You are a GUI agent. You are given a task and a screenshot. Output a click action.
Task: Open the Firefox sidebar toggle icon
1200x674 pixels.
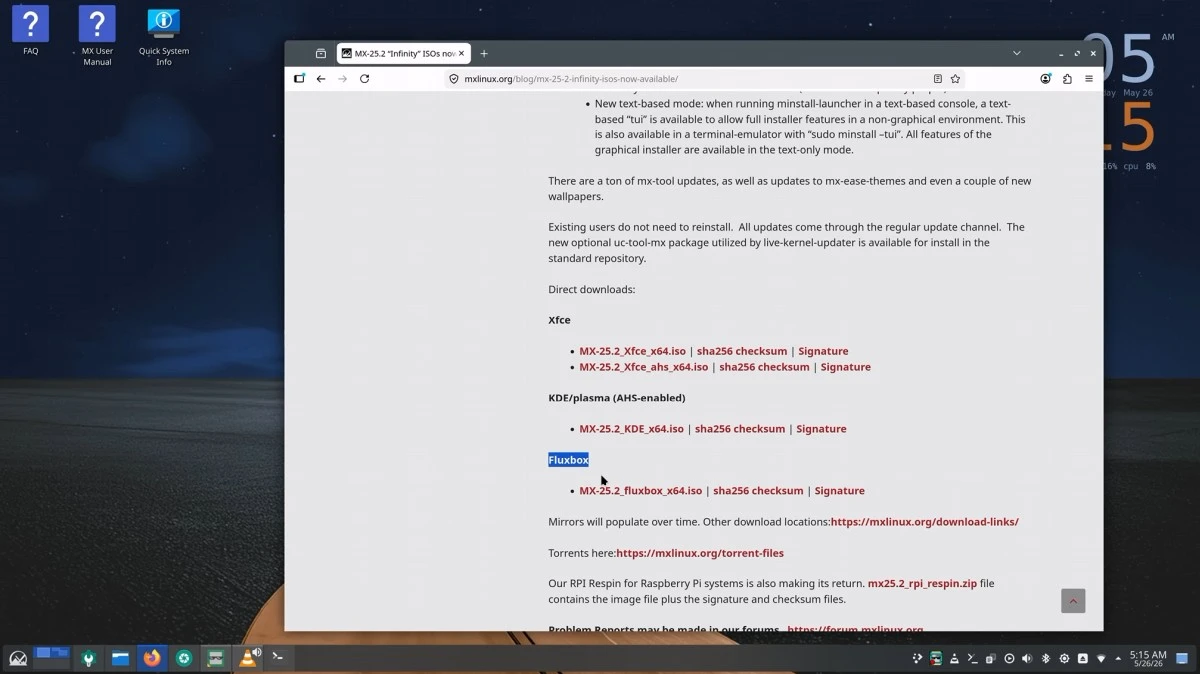coord(299,79)
